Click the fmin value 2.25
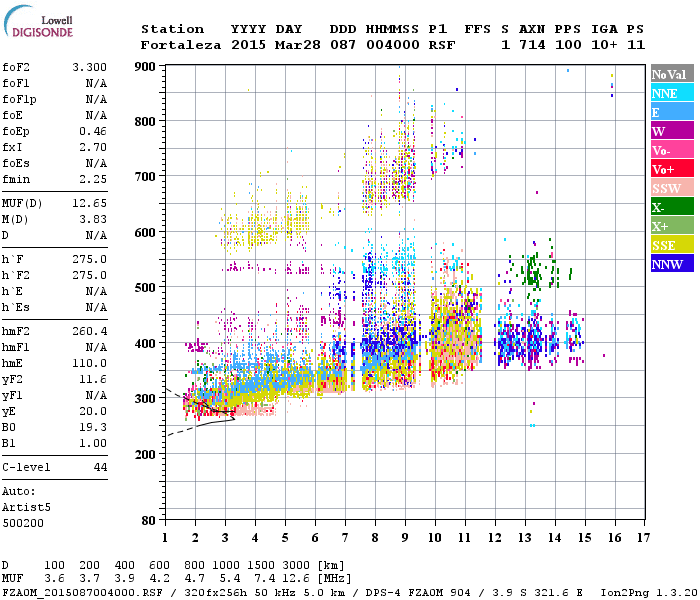 (93, 179)
